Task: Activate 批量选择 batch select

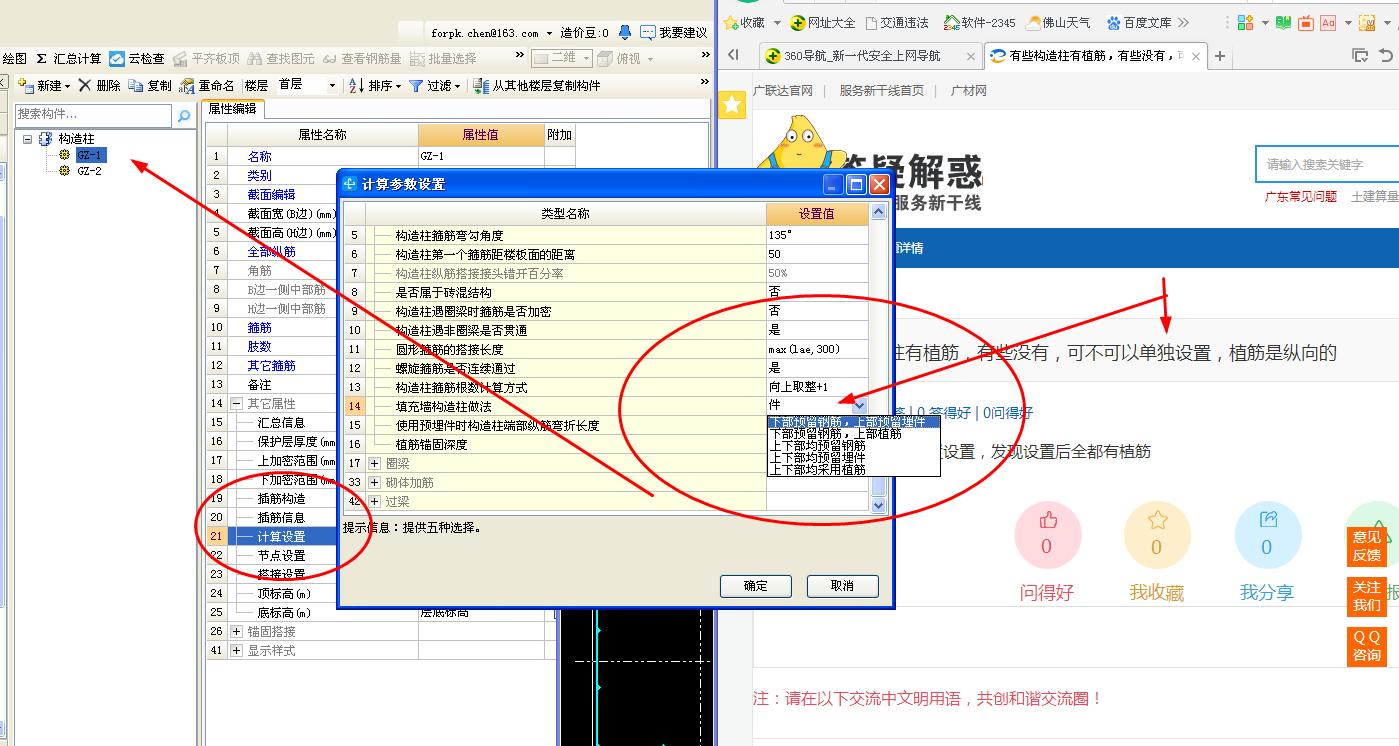Action: coord(442,59)
